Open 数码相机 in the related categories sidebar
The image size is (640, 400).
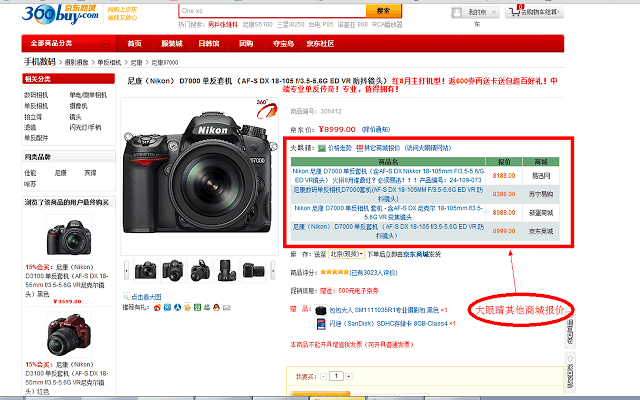point(36,95)
